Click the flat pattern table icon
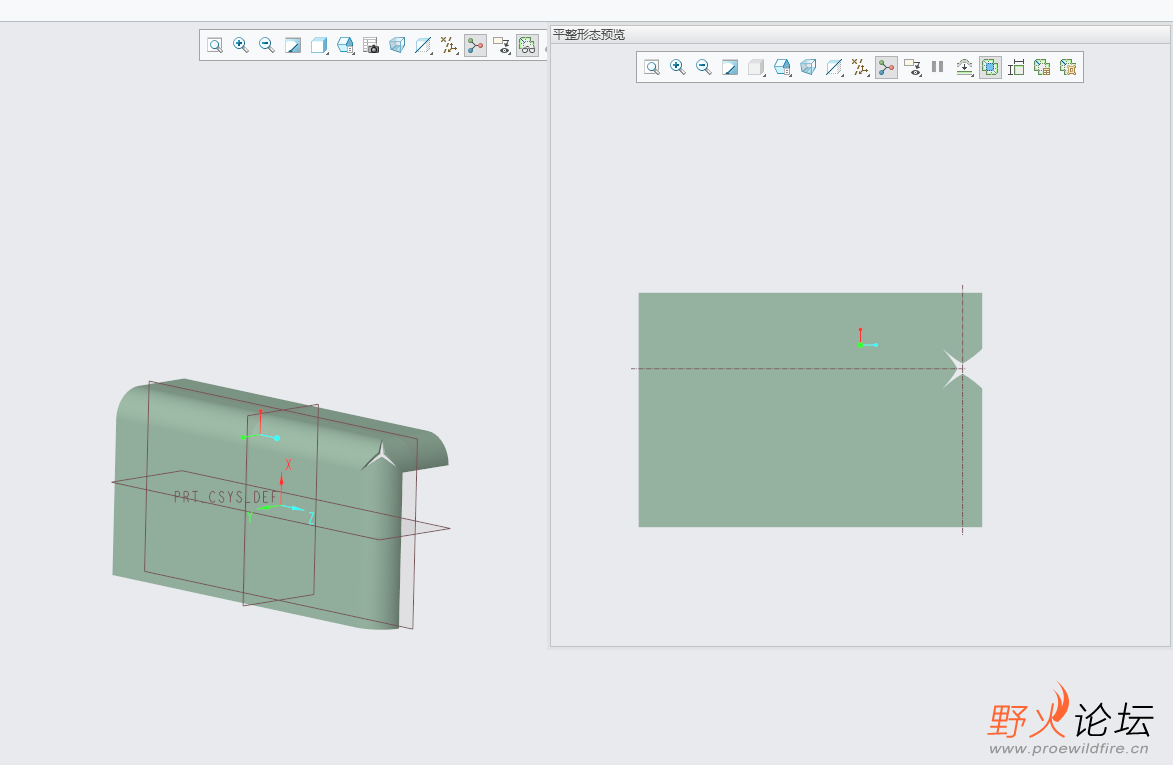Screen dimensions: 1173x765 click(1042, 67)
